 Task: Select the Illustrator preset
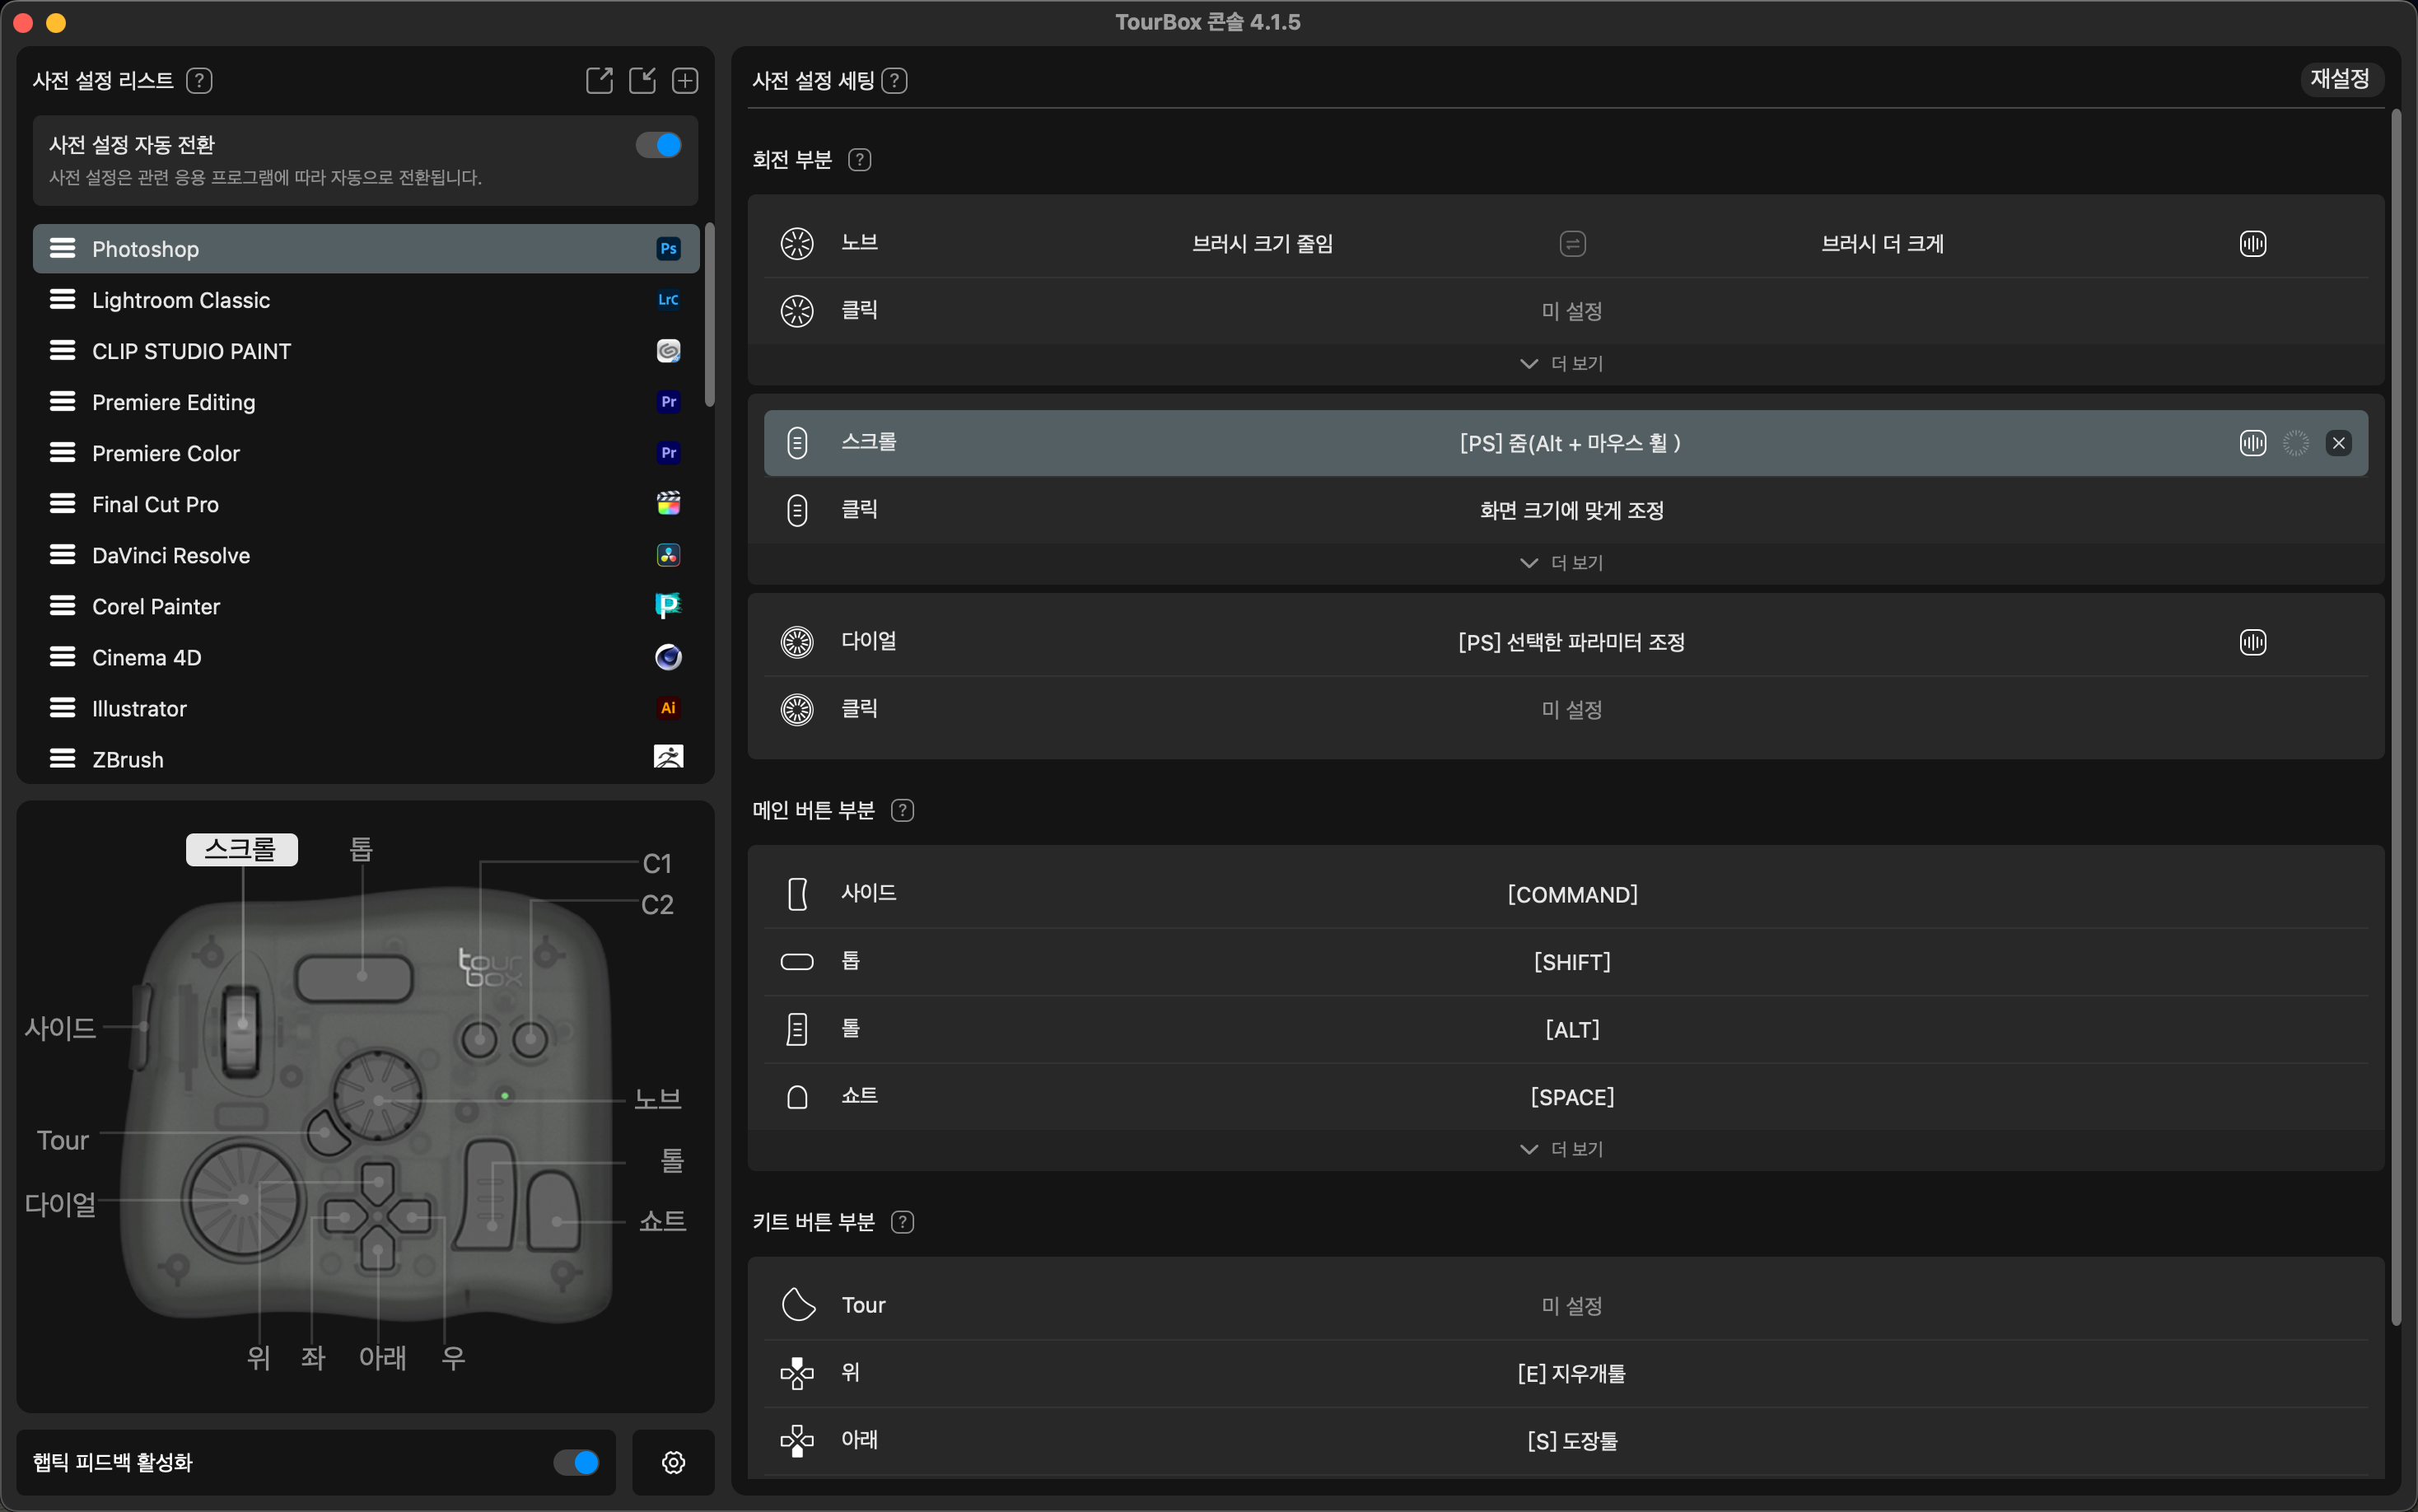[x=366, y=708]
